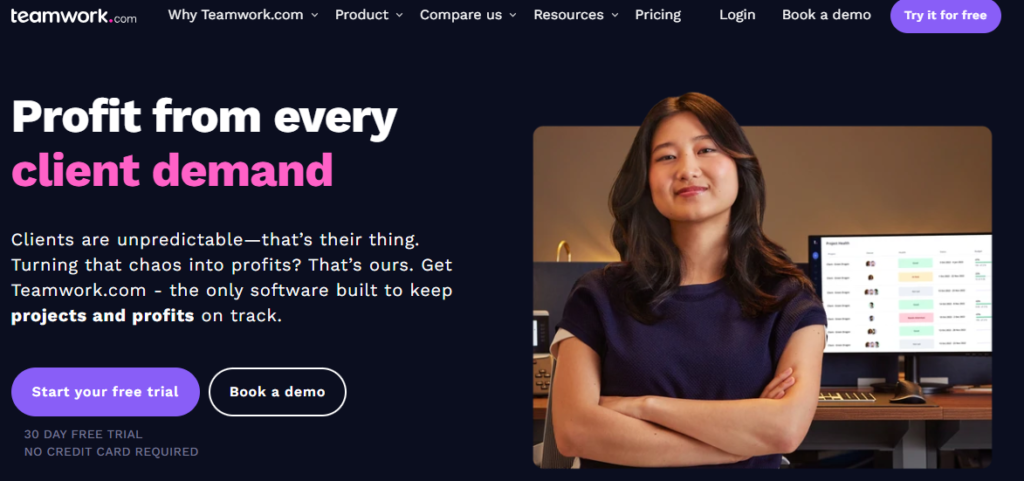
Task: Expand the Compare us menu
Action: [468, 14]
